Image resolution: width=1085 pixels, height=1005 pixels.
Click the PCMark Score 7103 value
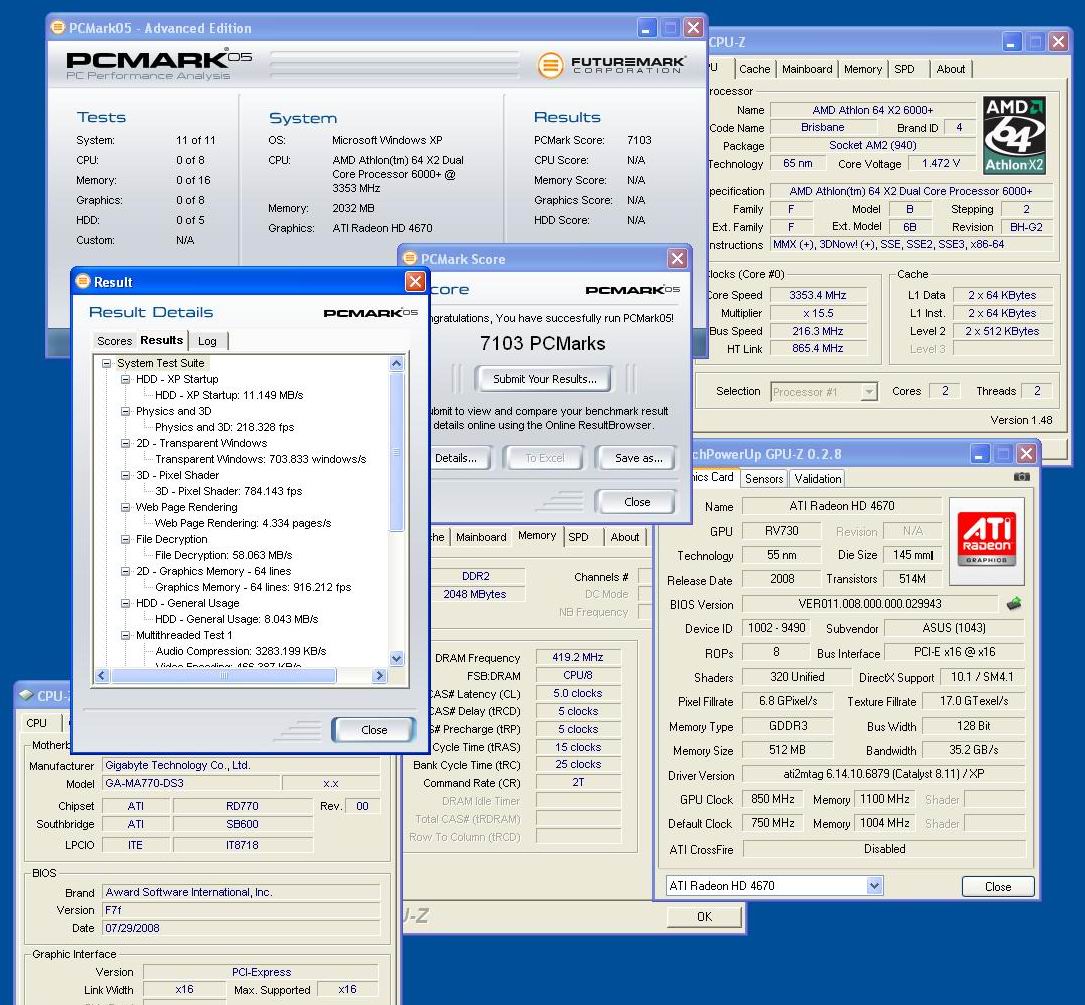coord(639,140)
